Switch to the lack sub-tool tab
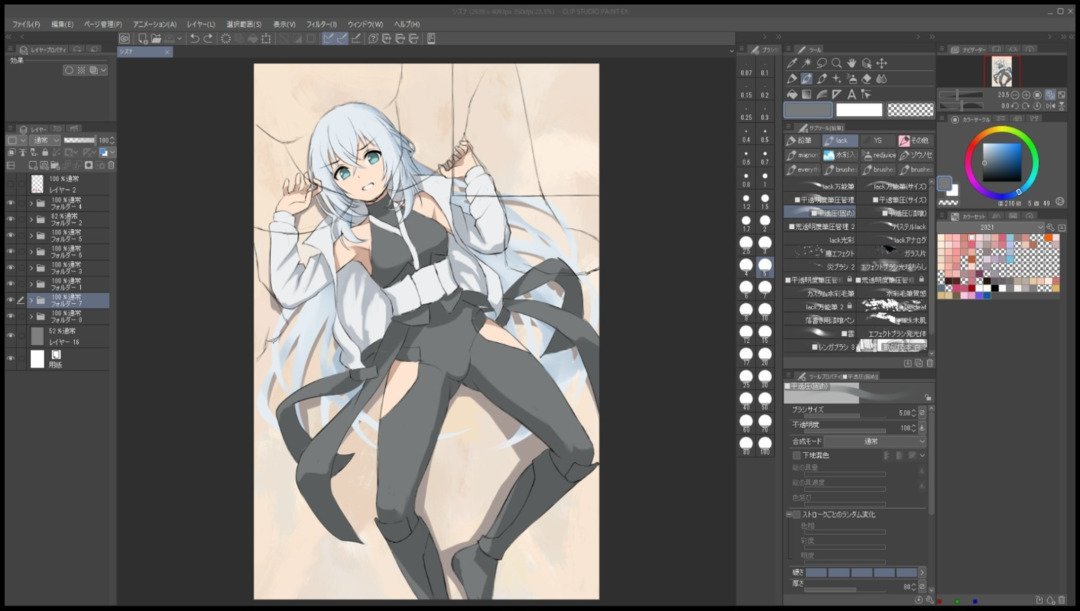The height and width of the screenshot is (611, 1080). [x=843, y=141]
